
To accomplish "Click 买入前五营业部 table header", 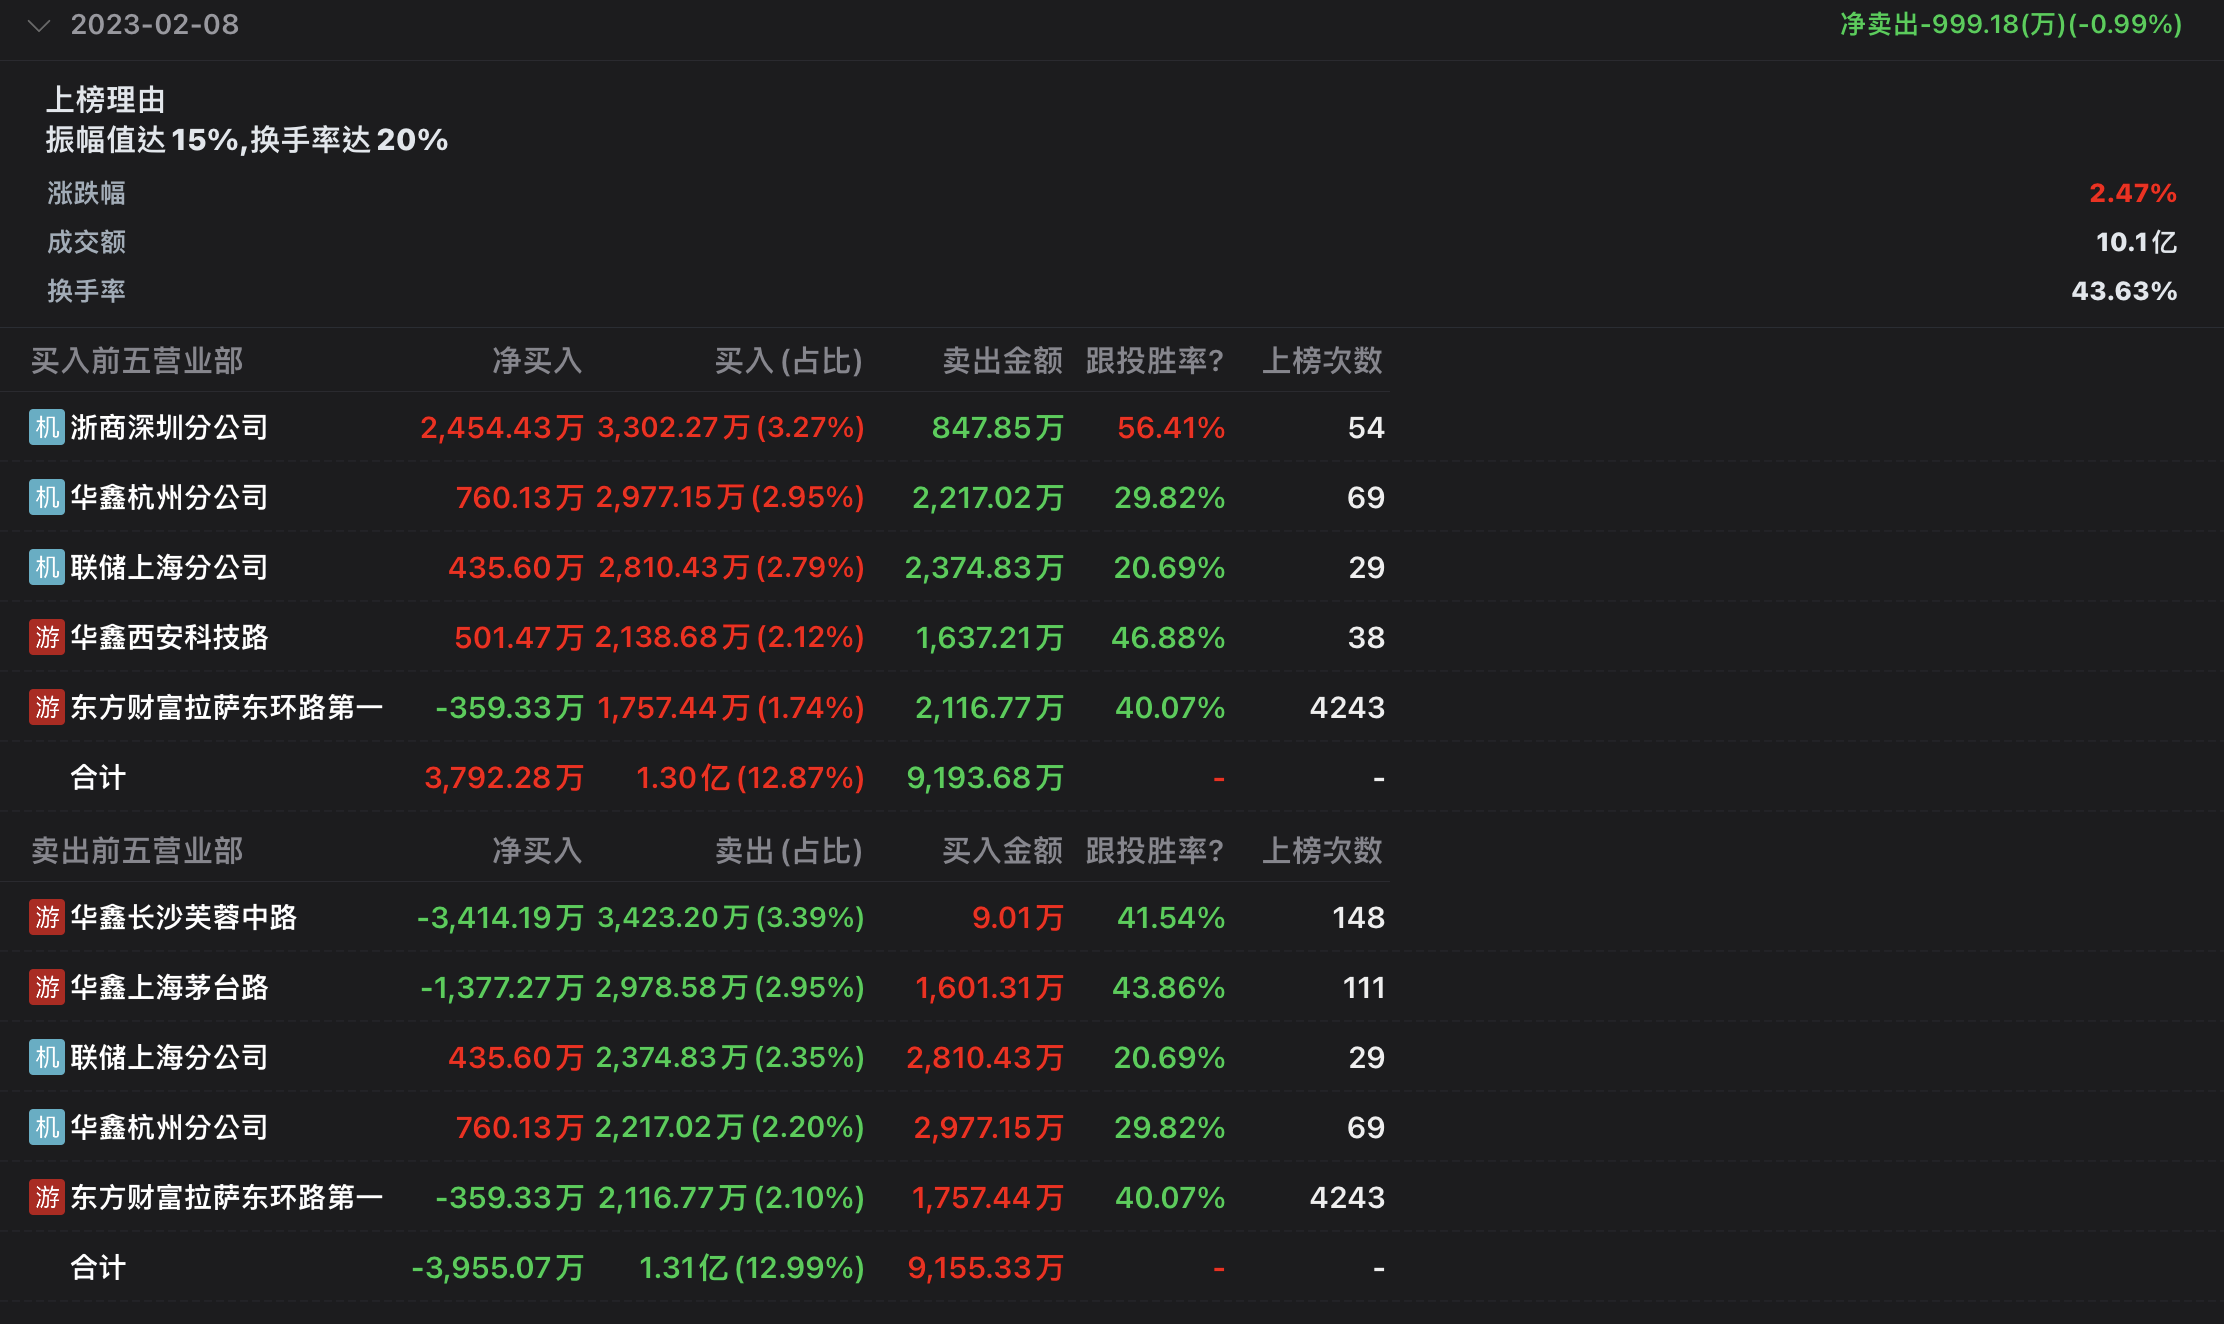I will pos(137,360).
